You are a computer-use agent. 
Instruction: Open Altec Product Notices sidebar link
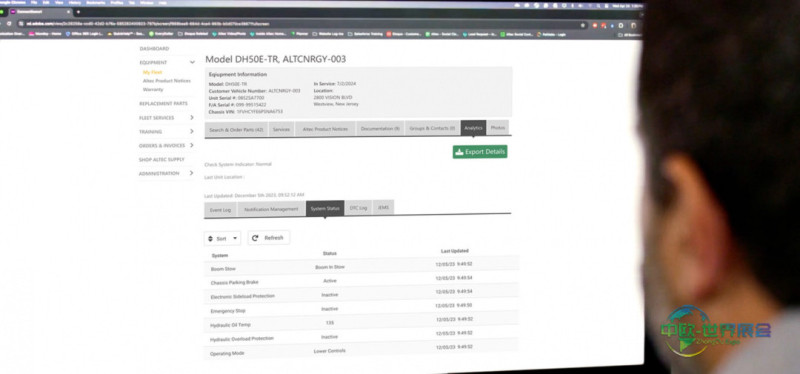167,81
